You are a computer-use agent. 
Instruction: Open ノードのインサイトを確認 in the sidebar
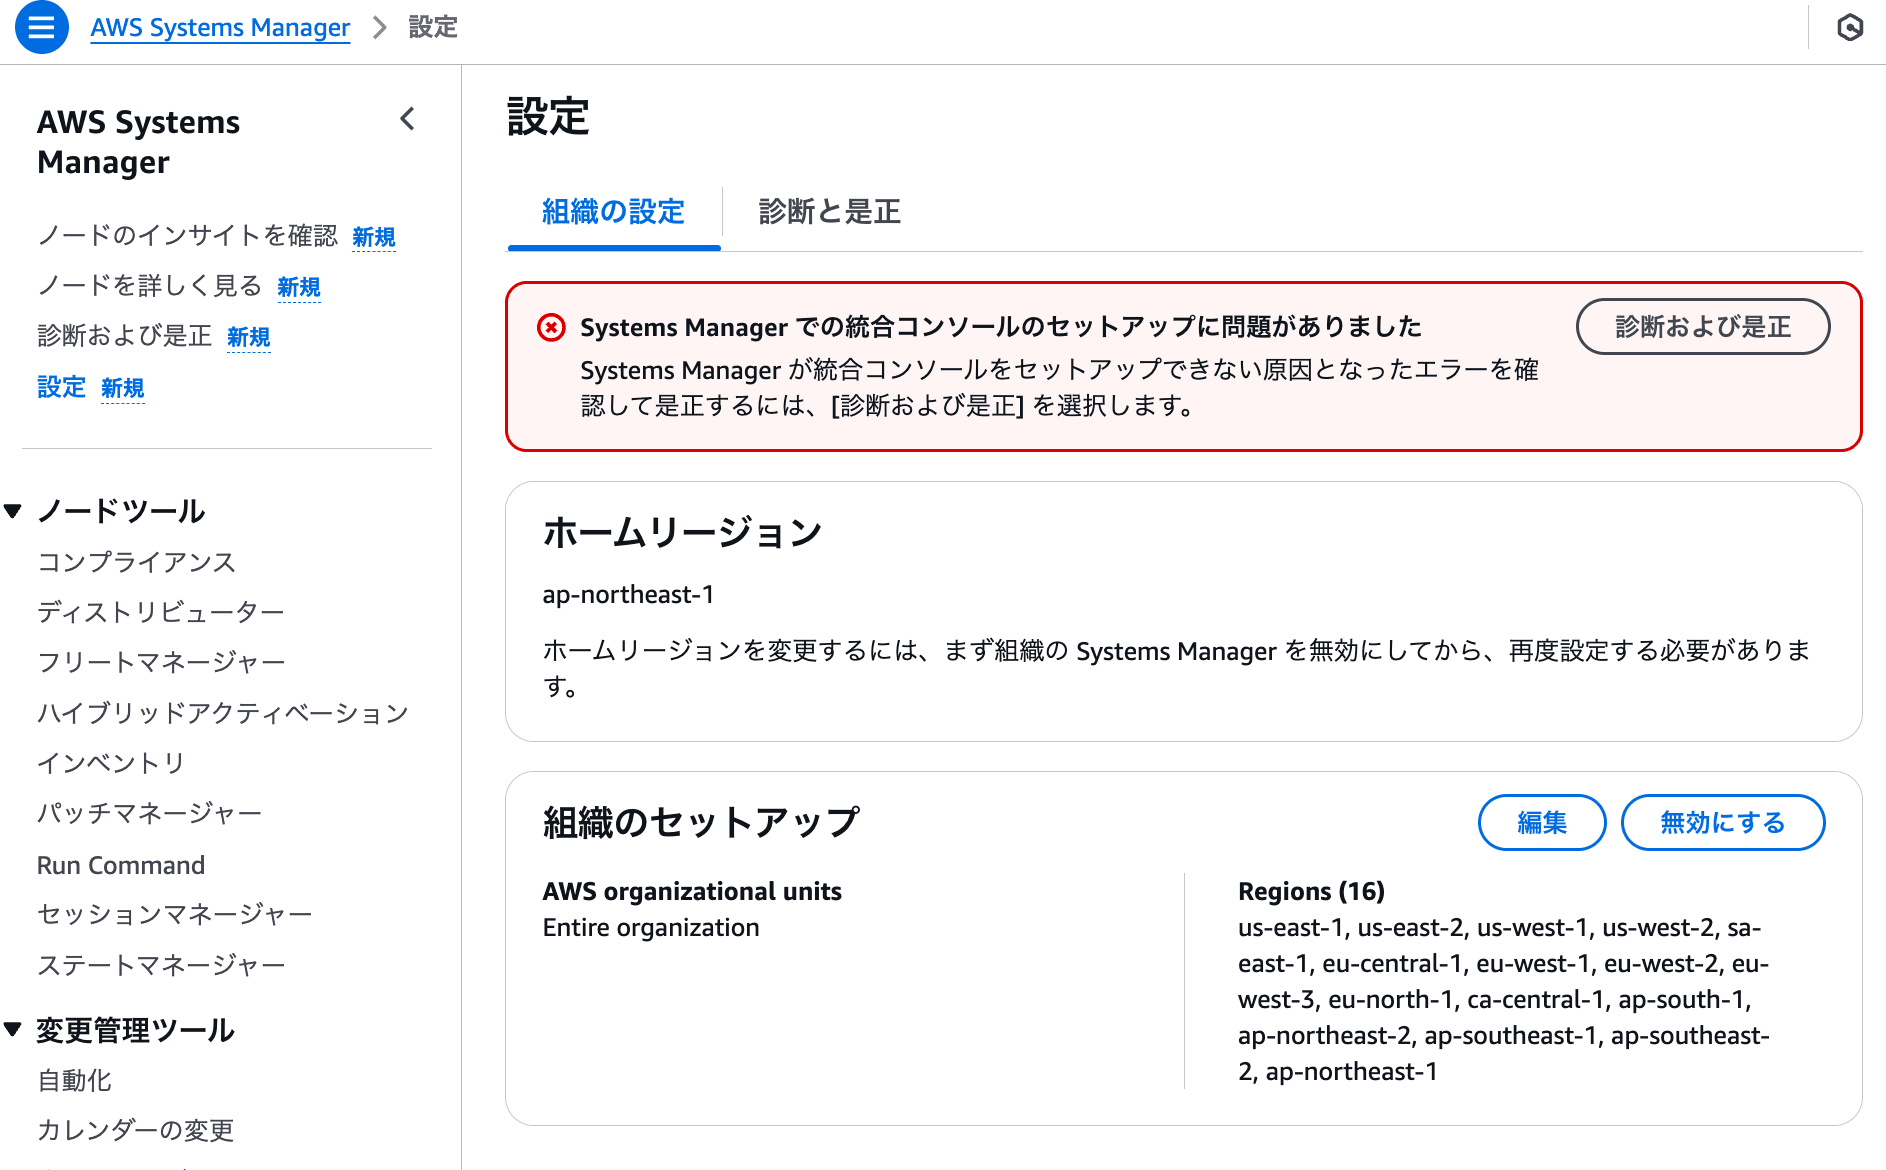tap(188, 235)
